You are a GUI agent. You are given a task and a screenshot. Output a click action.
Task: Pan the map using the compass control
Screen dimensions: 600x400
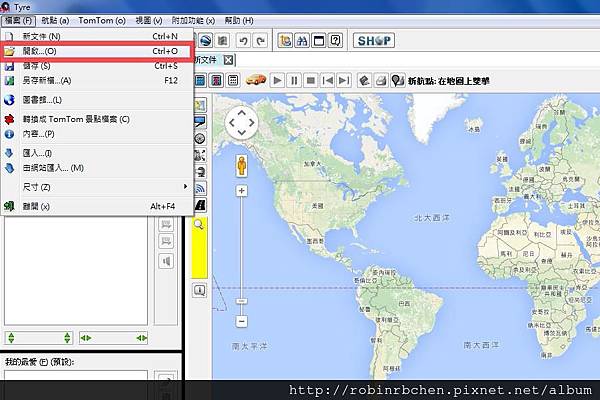tap(241, 123)
